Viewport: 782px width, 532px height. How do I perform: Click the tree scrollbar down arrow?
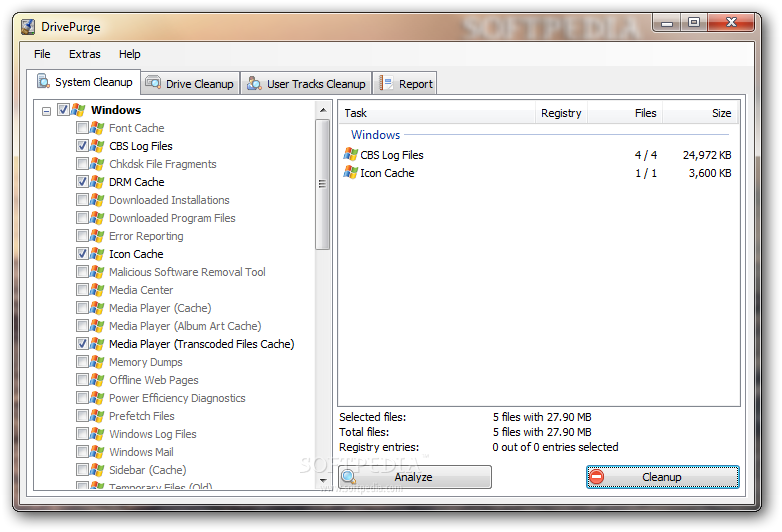[x=323, y=481]
